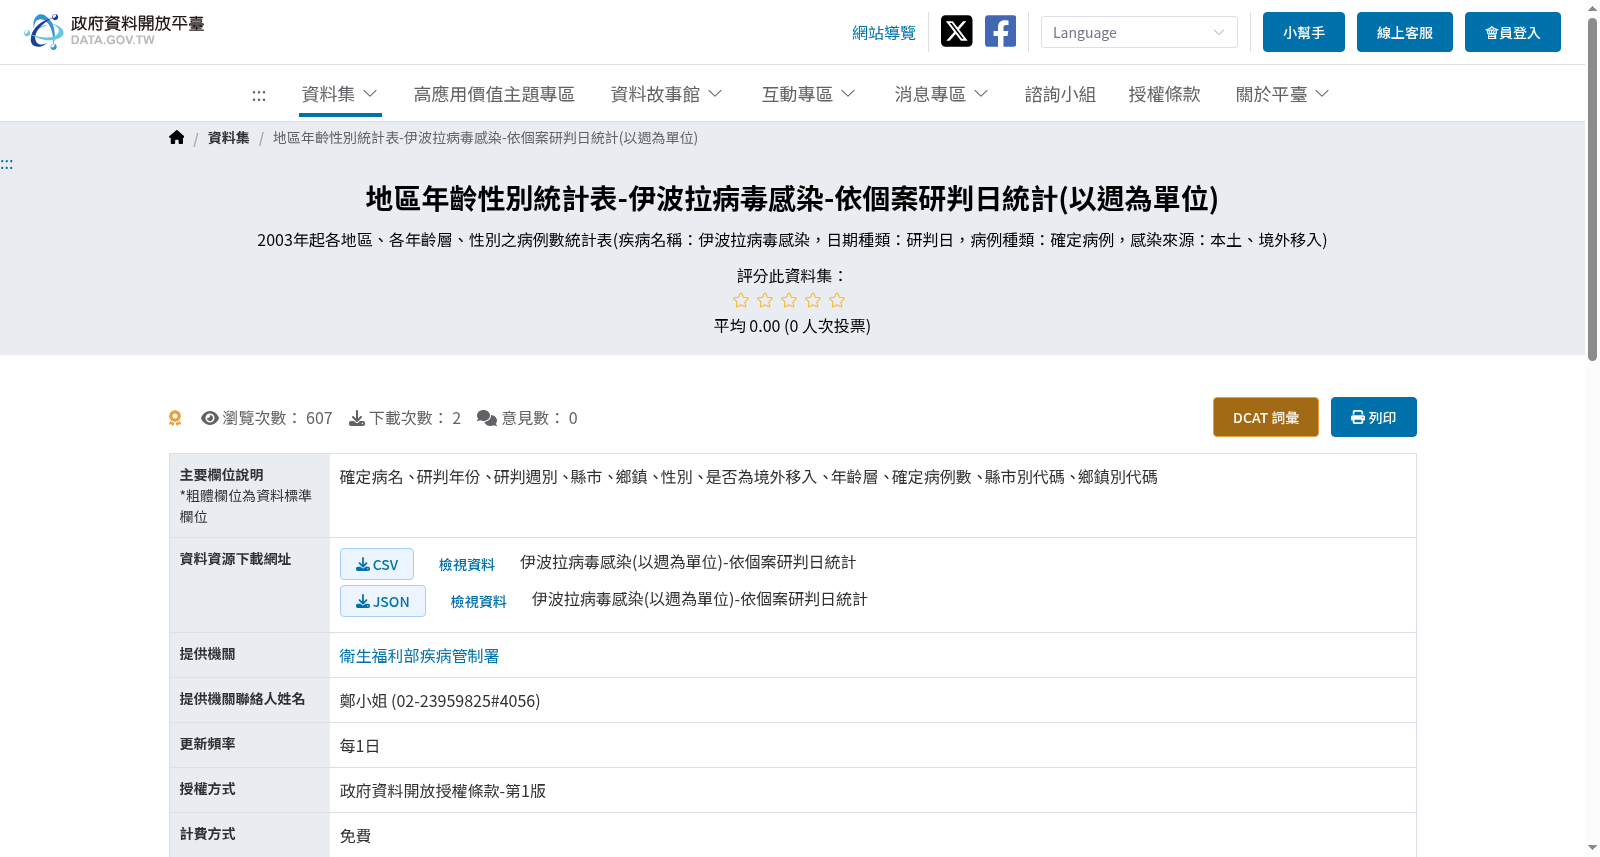The width and height of the screenshot is (1600, 857).
Task: Open 檢視資料 for the JSON row
Action: click(x=479, y=602)
